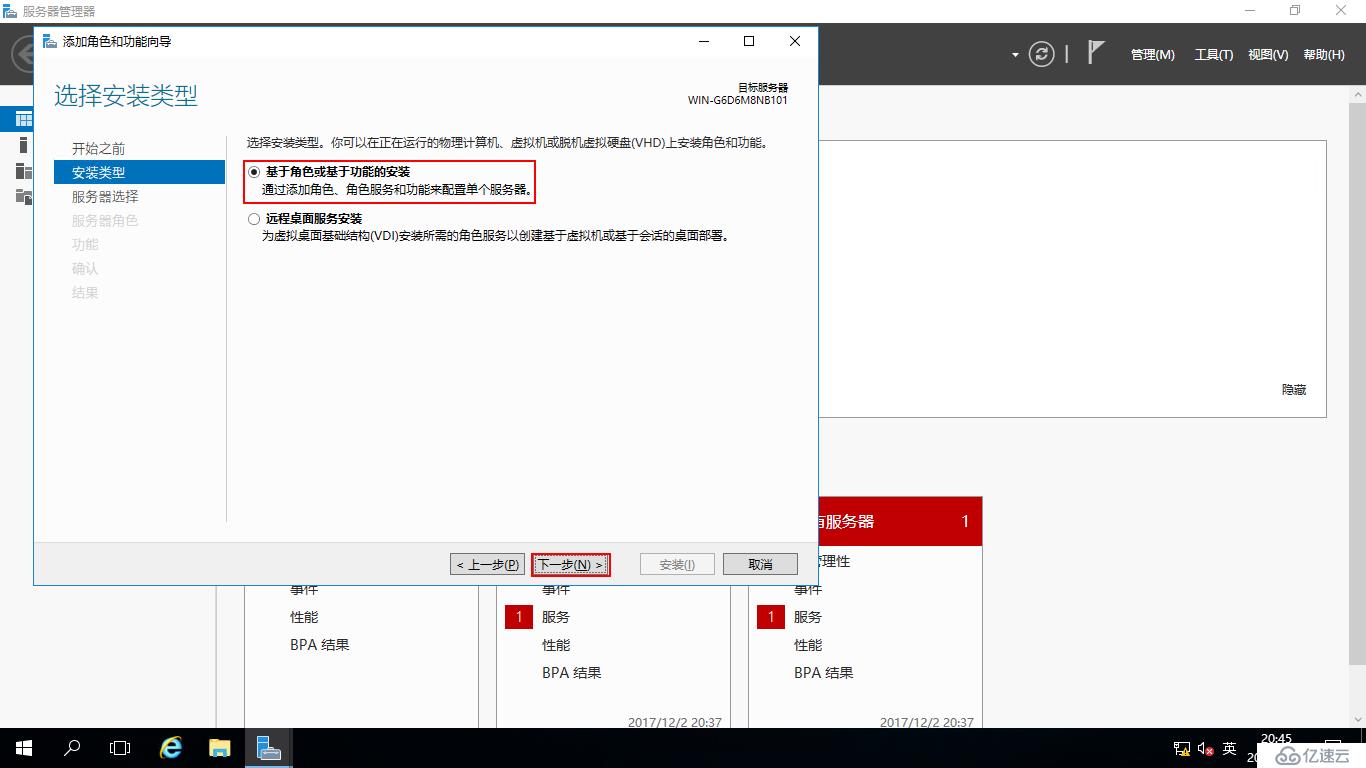Image resolution: width=1366 pixels, height=768 pixels.
Task: Open the dropdown arrow beside the refresh icon
Action: (x=1016, y=55)
